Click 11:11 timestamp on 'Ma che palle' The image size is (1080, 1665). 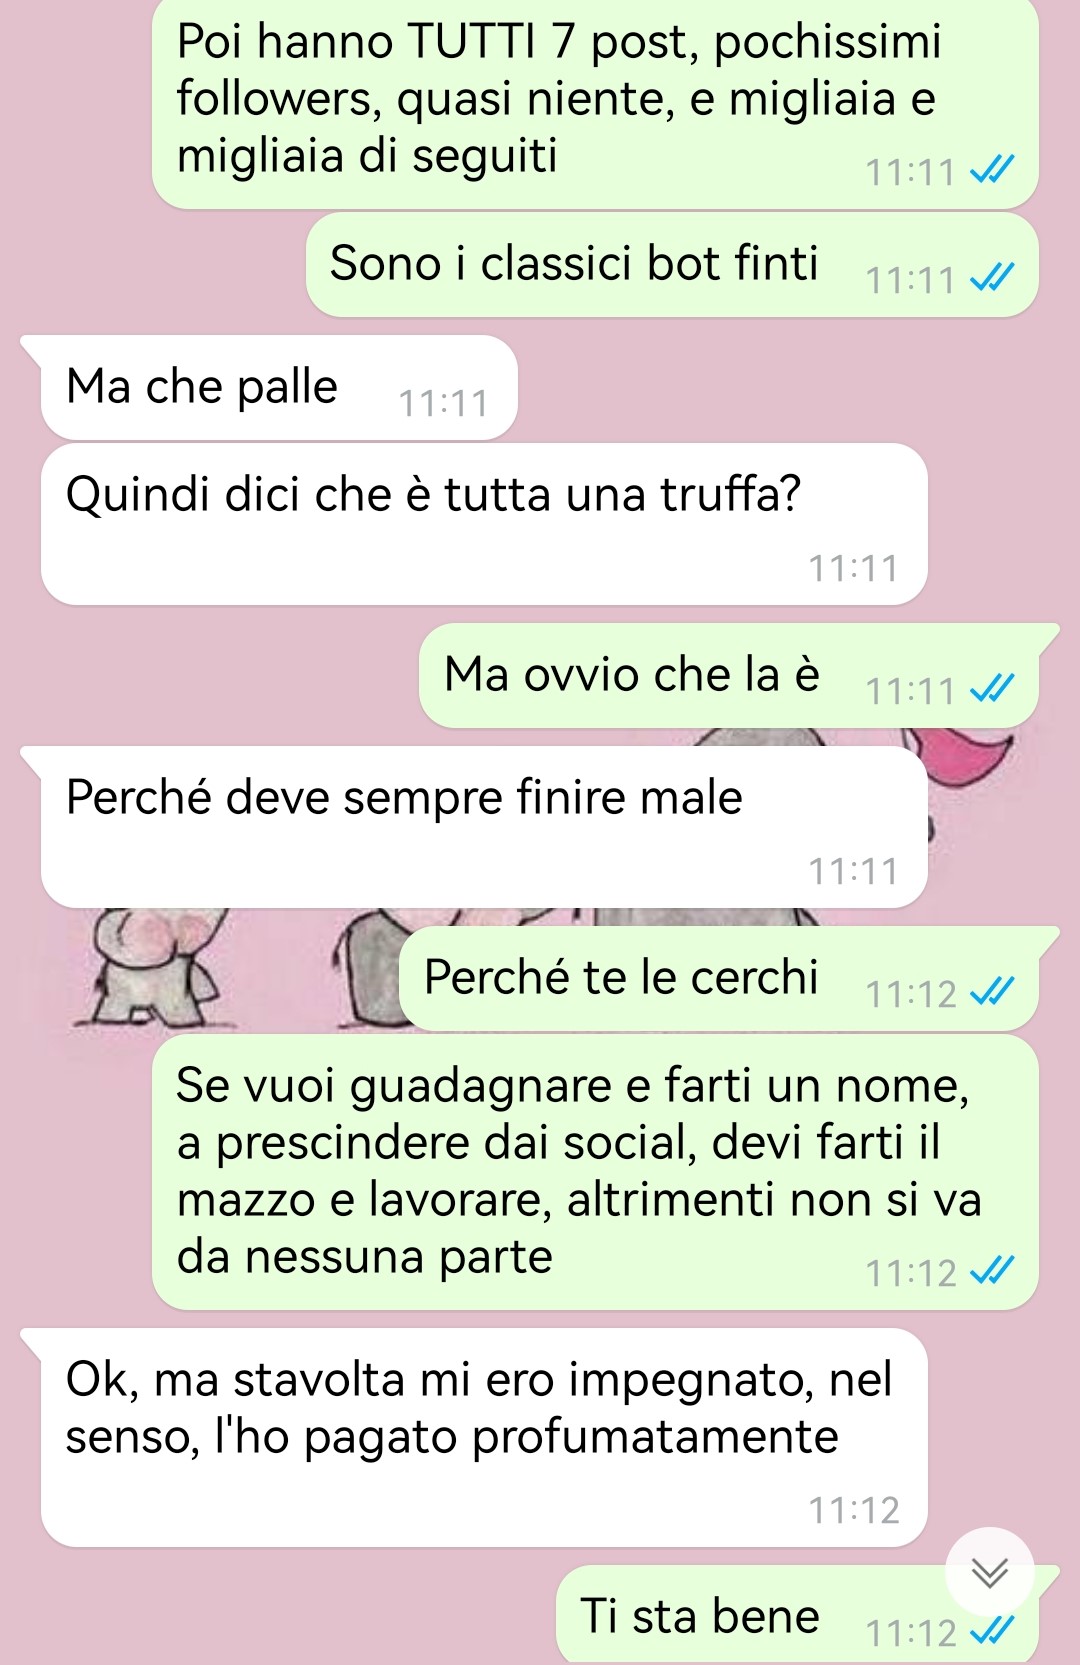(443, 403)
